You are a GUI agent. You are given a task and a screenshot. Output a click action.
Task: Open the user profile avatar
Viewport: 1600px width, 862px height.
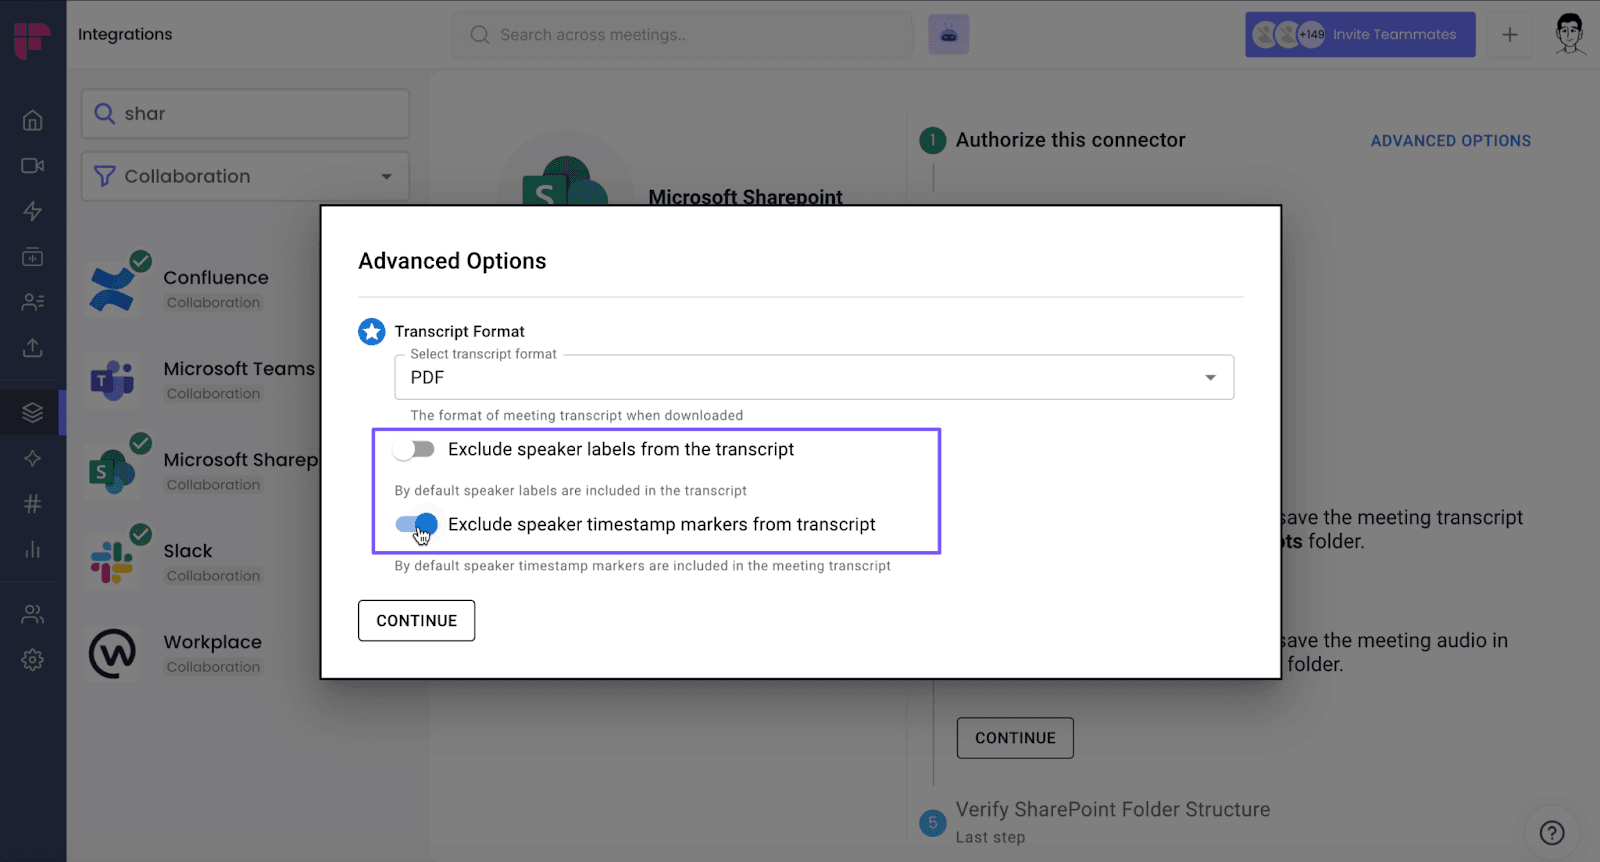1570,34
